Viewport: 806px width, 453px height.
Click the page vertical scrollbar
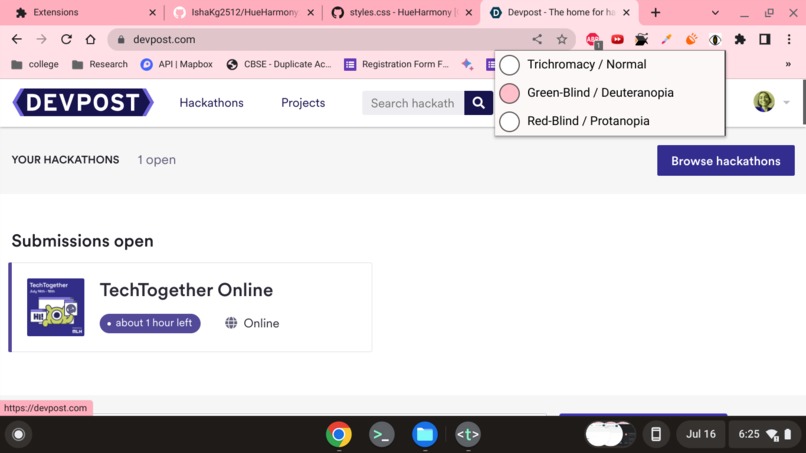(x=804, y=102)
